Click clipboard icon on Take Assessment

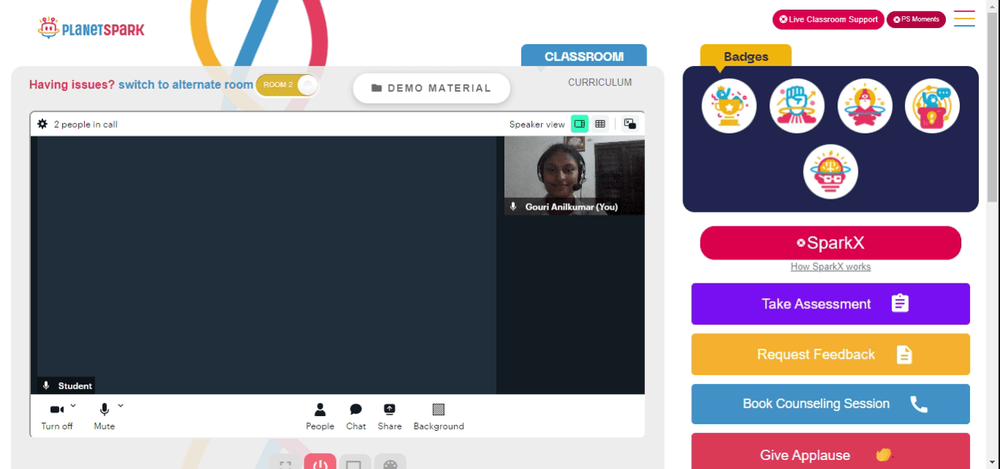pyautogui.click(x=900, y=303)
